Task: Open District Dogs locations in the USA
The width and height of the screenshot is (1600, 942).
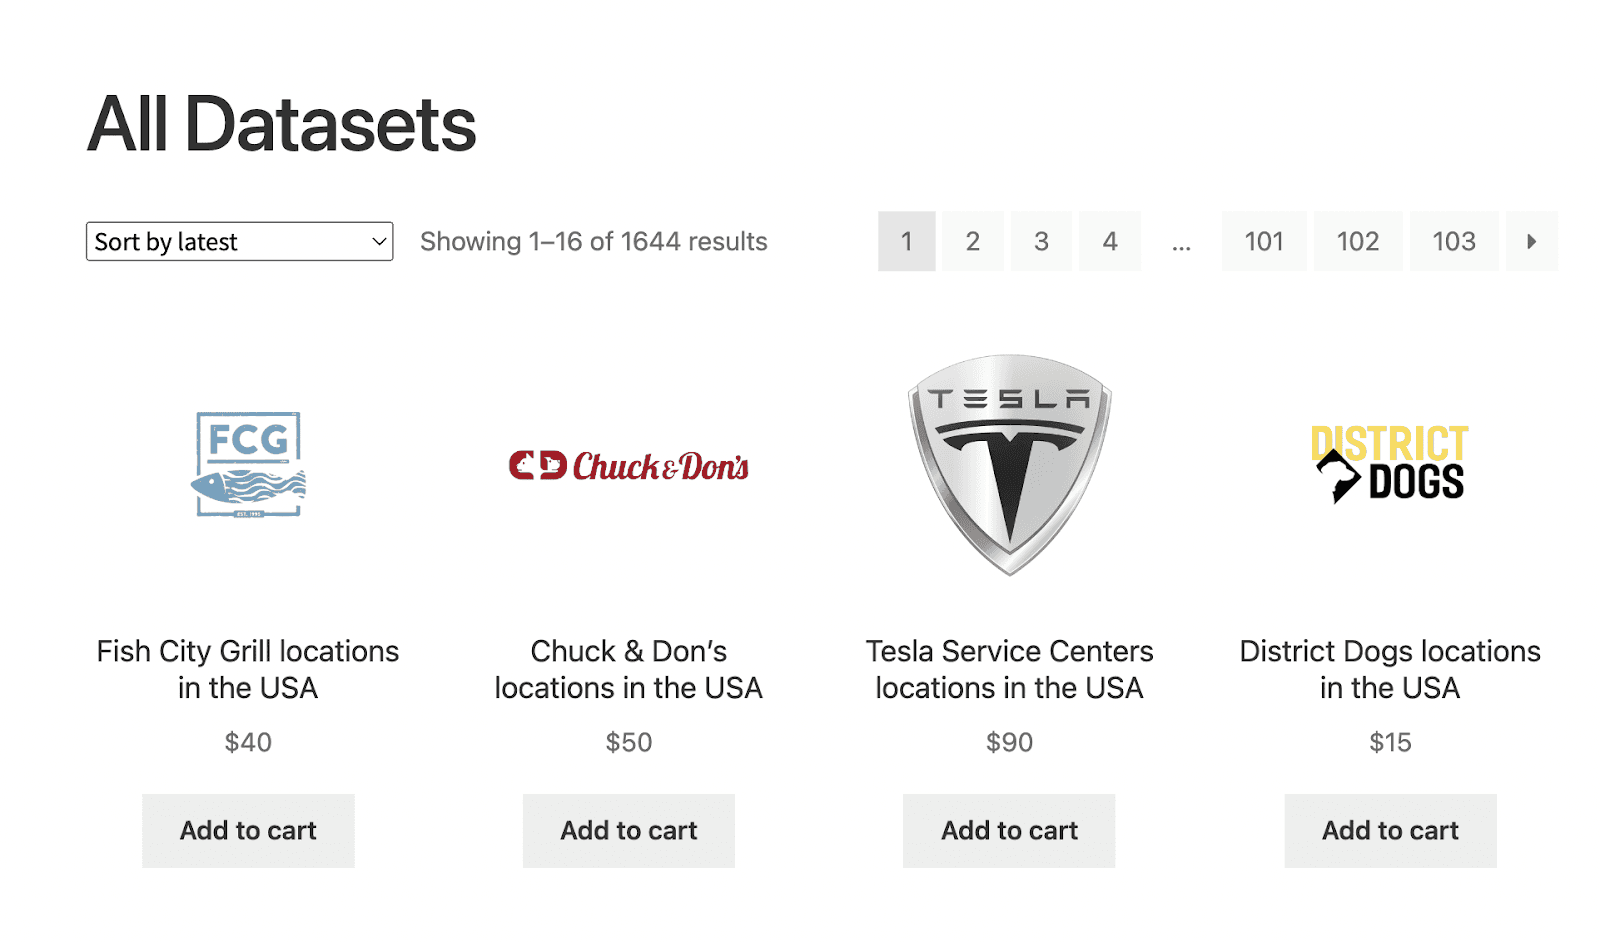Action: (x=1390, y=669)
